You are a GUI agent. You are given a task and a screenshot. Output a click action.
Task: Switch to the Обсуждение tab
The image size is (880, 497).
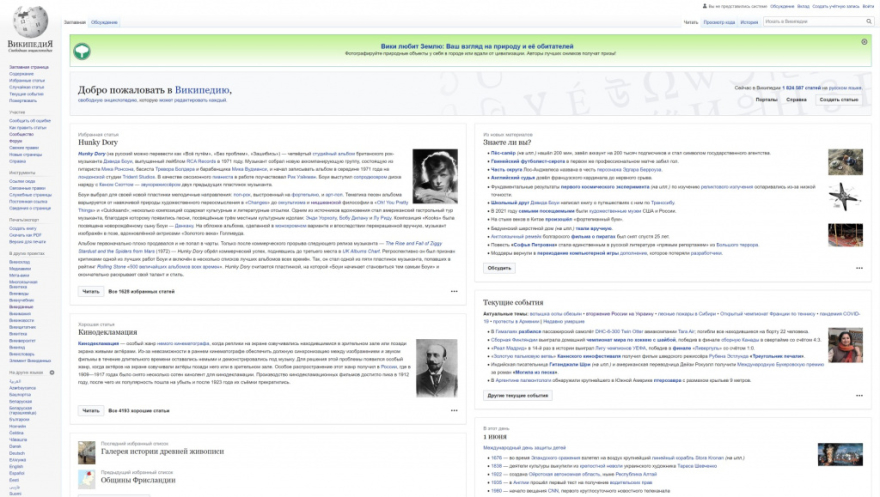103,21
